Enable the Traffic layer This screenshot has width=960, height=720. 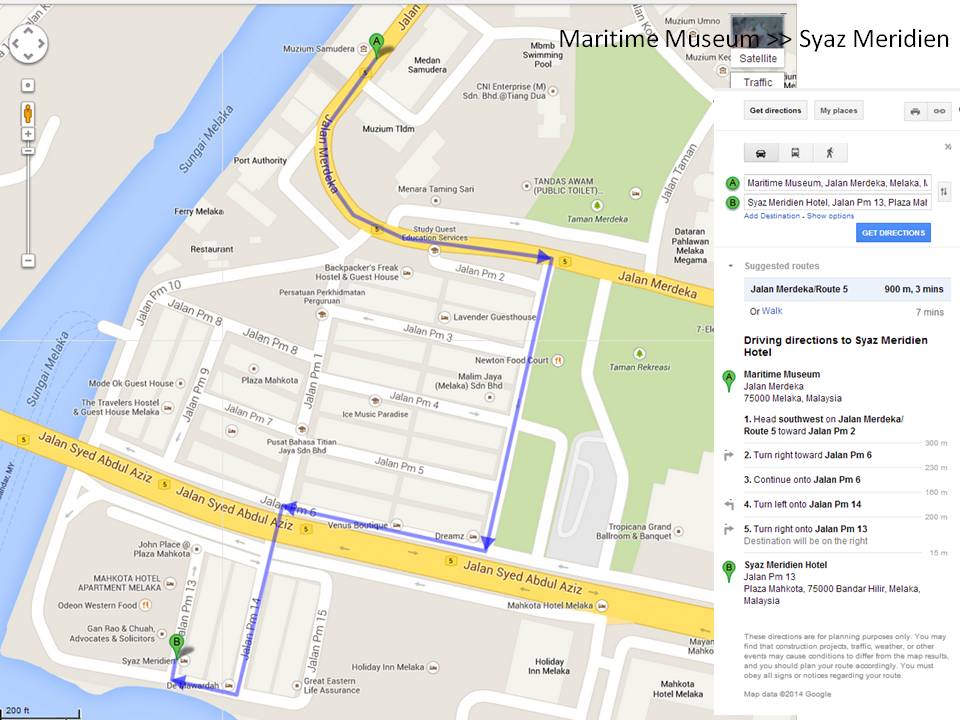click(x=758, y=83)
